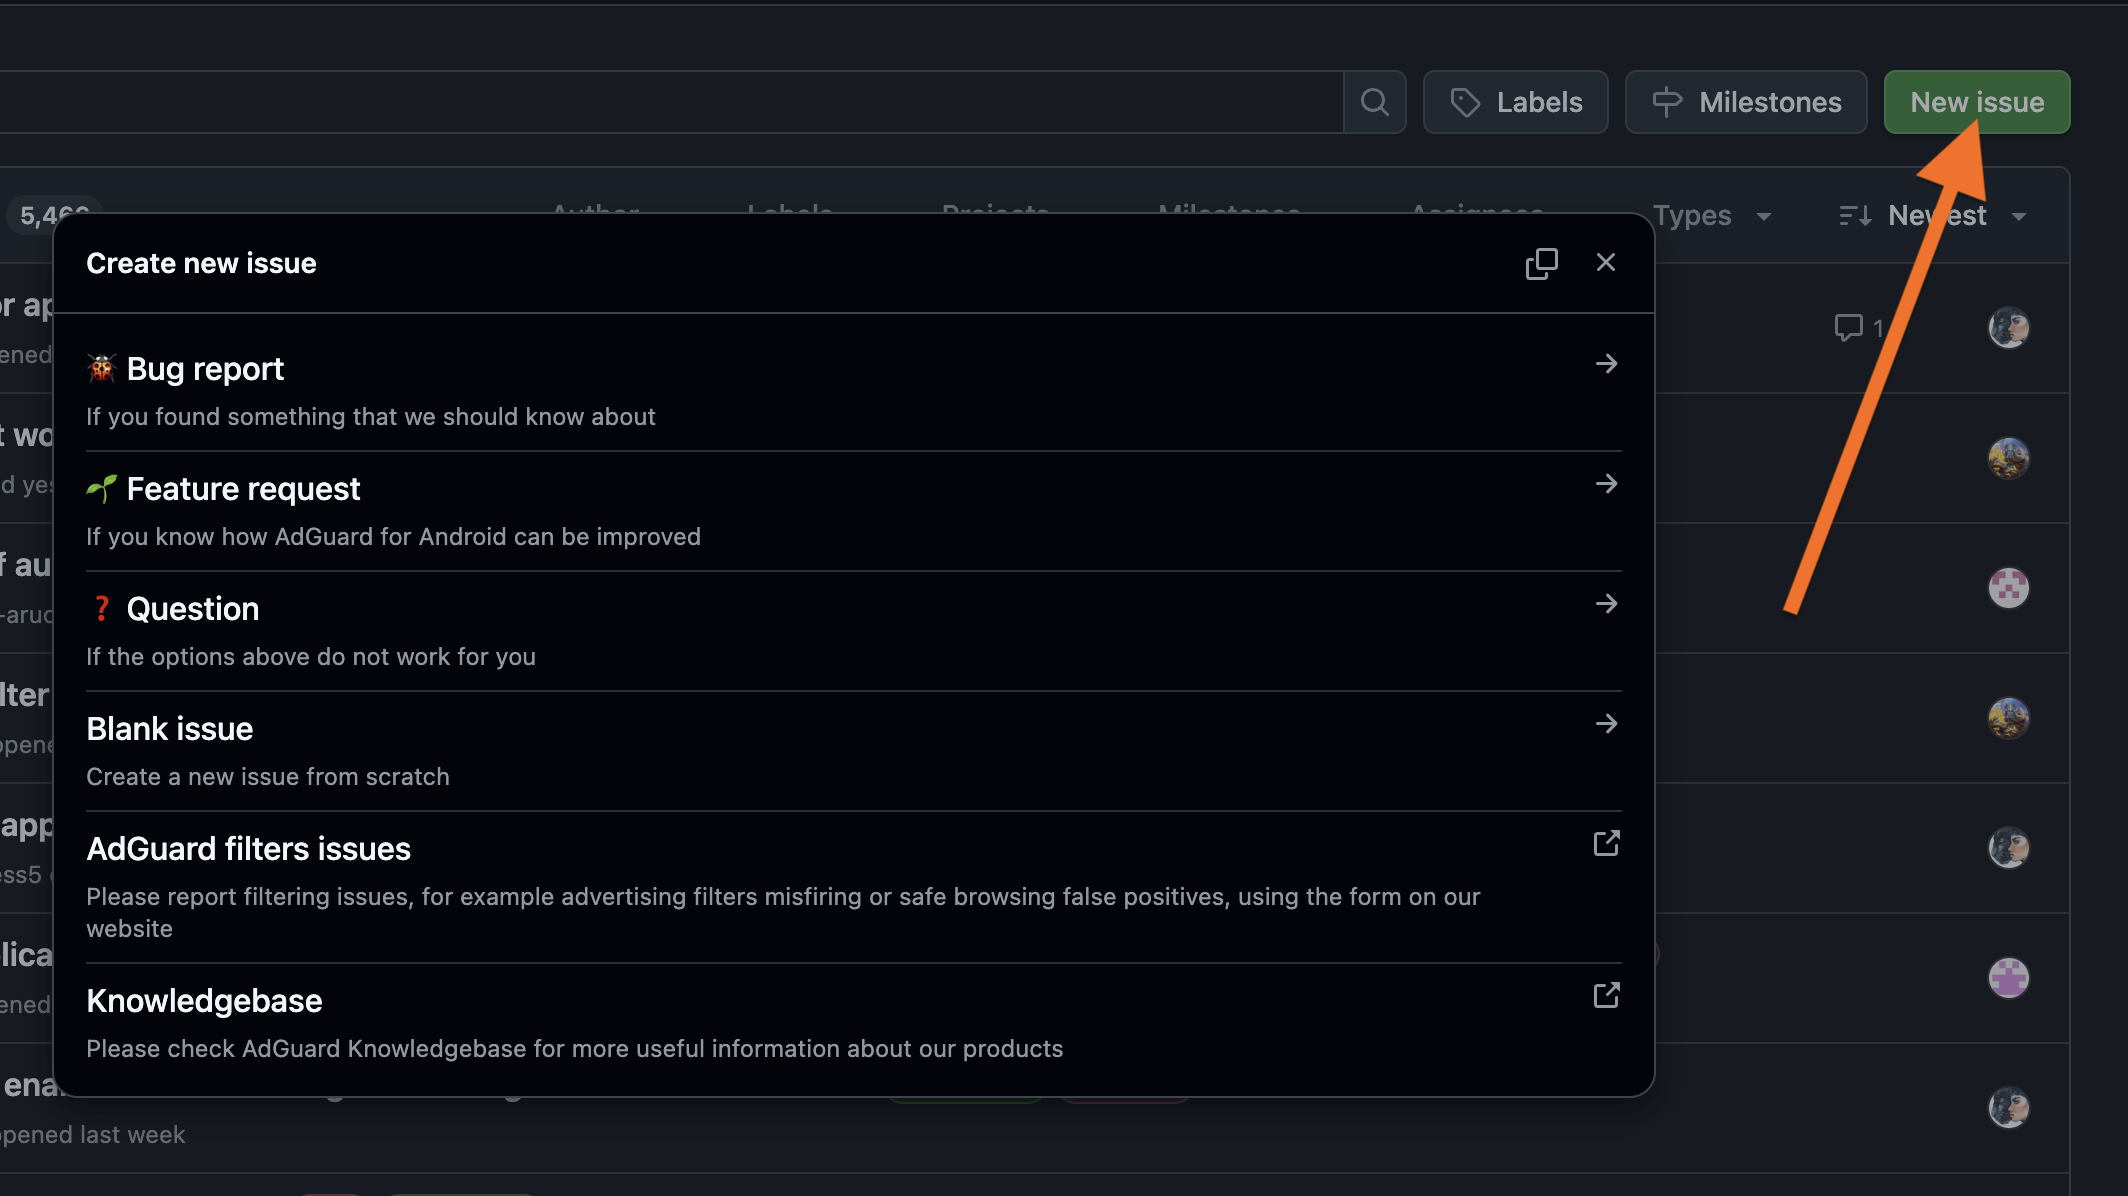Click the Feature request heading
2128x1196 pixels.
pos(243,489)
